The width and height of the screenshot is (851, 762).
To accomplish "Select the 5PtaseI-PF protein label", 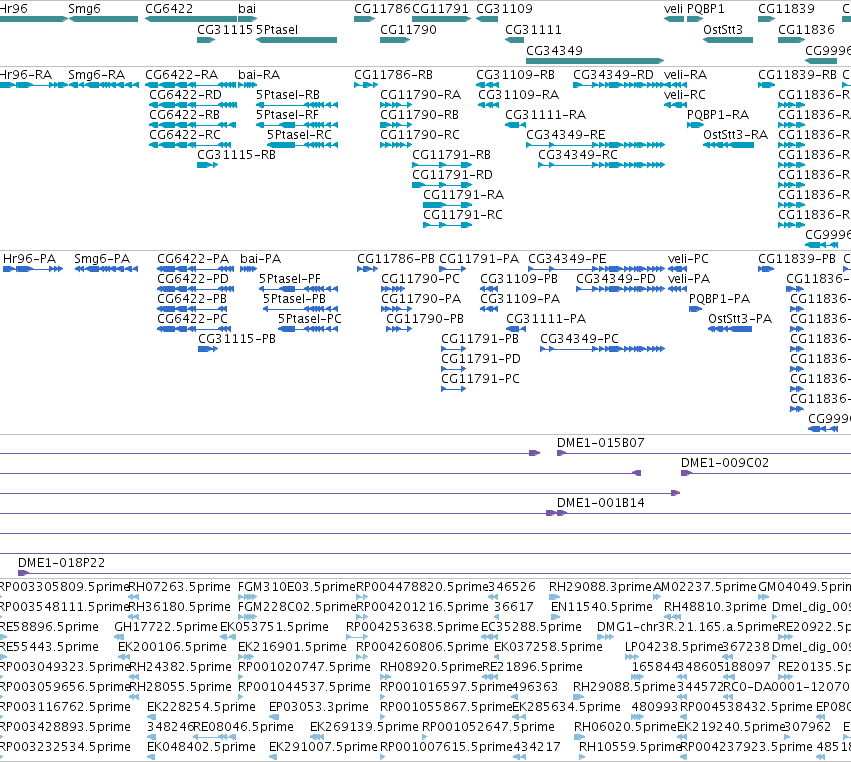I will pos(290,279).
